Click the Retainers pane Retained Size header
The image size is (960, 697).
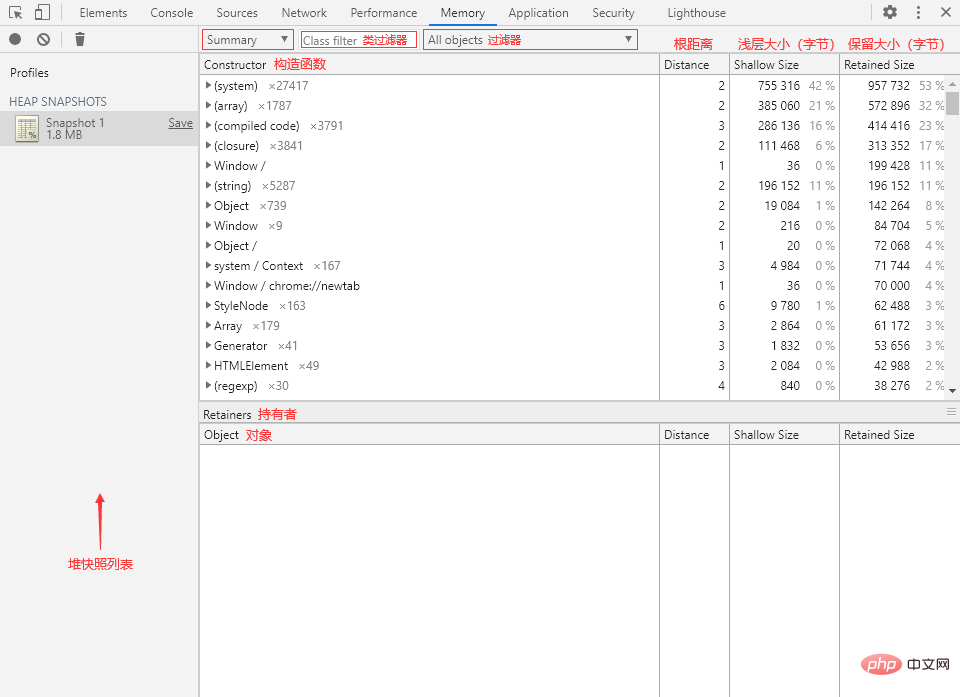(x=899, y=434)
